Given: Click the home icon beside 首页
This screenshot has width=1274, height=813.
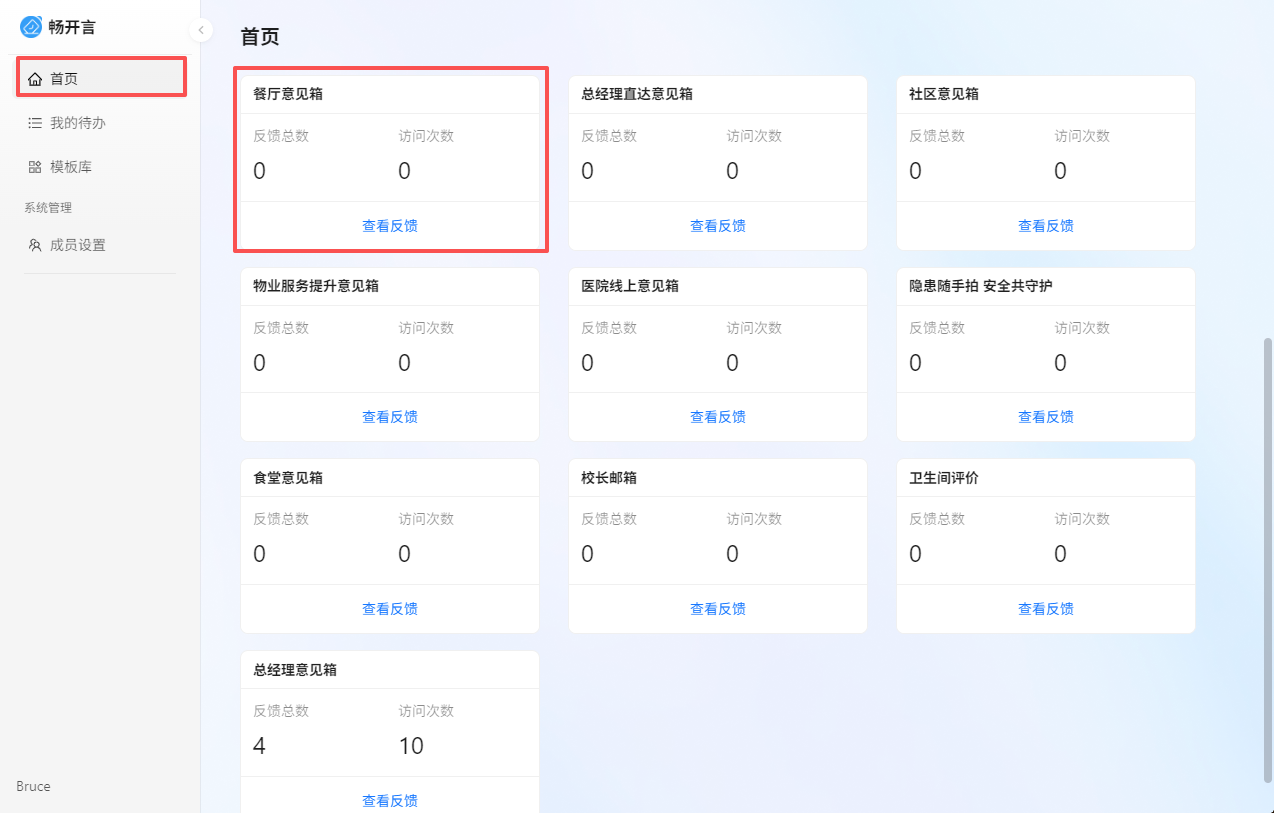Looking at the screenshot, I should coord(35,79).
